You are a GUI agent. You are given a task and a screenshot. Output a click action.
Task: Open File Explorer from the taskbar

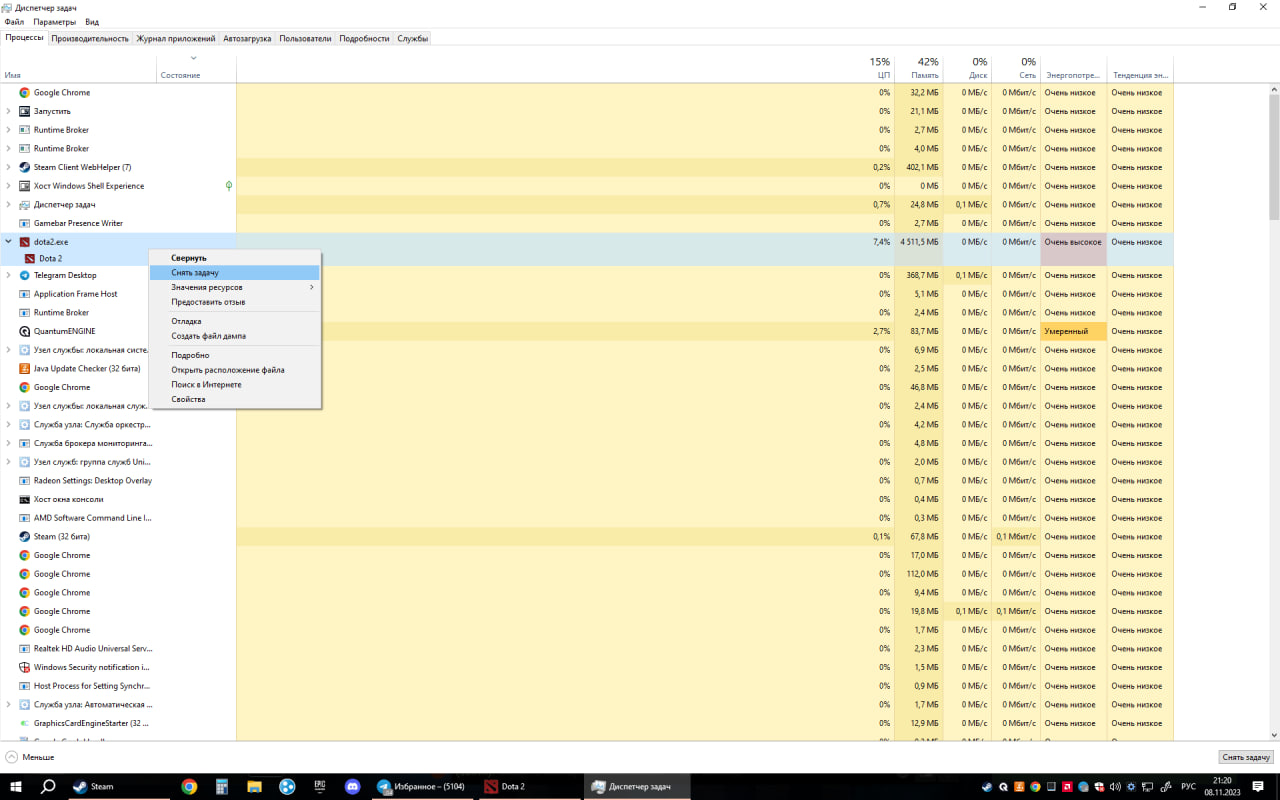(255, 787)
